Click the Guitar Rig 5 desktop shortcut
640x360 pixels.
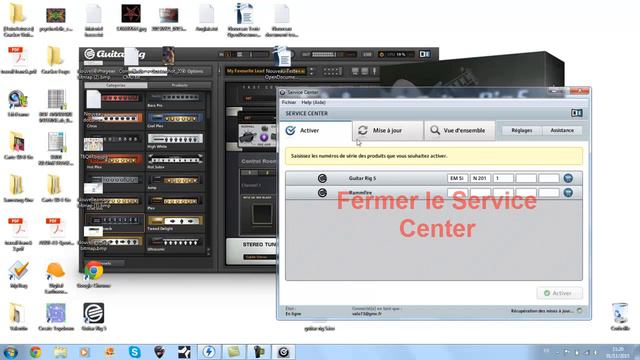94,316
